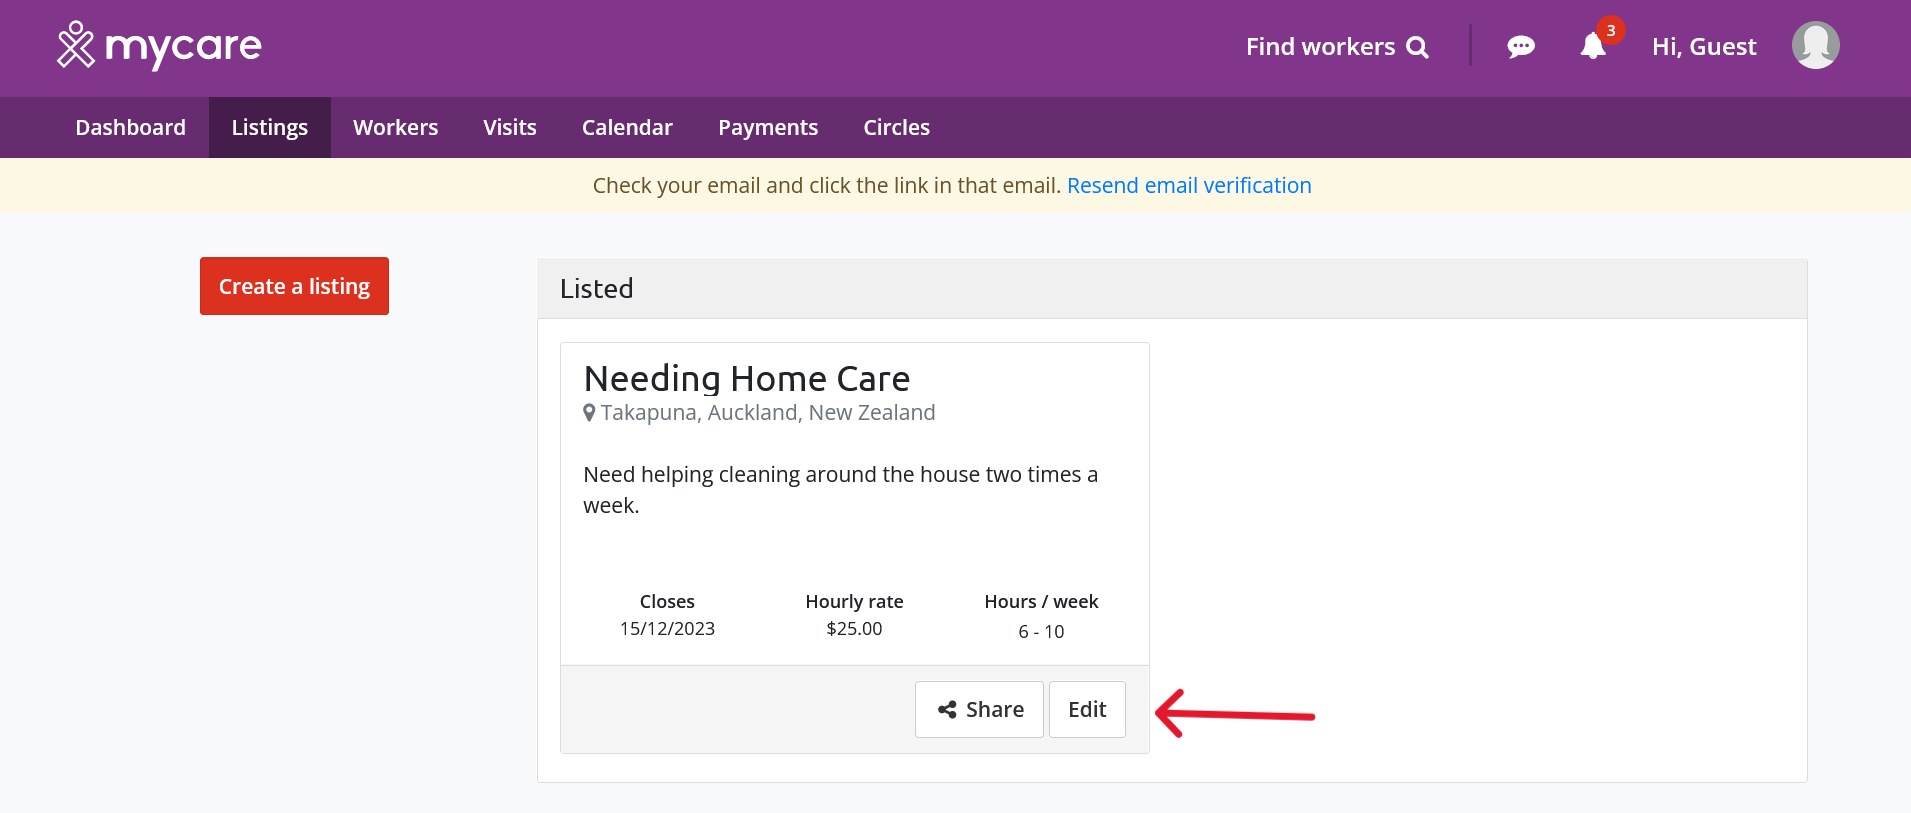Click the red notification count badge
1911x813 pixels.
click(1610, 30)
